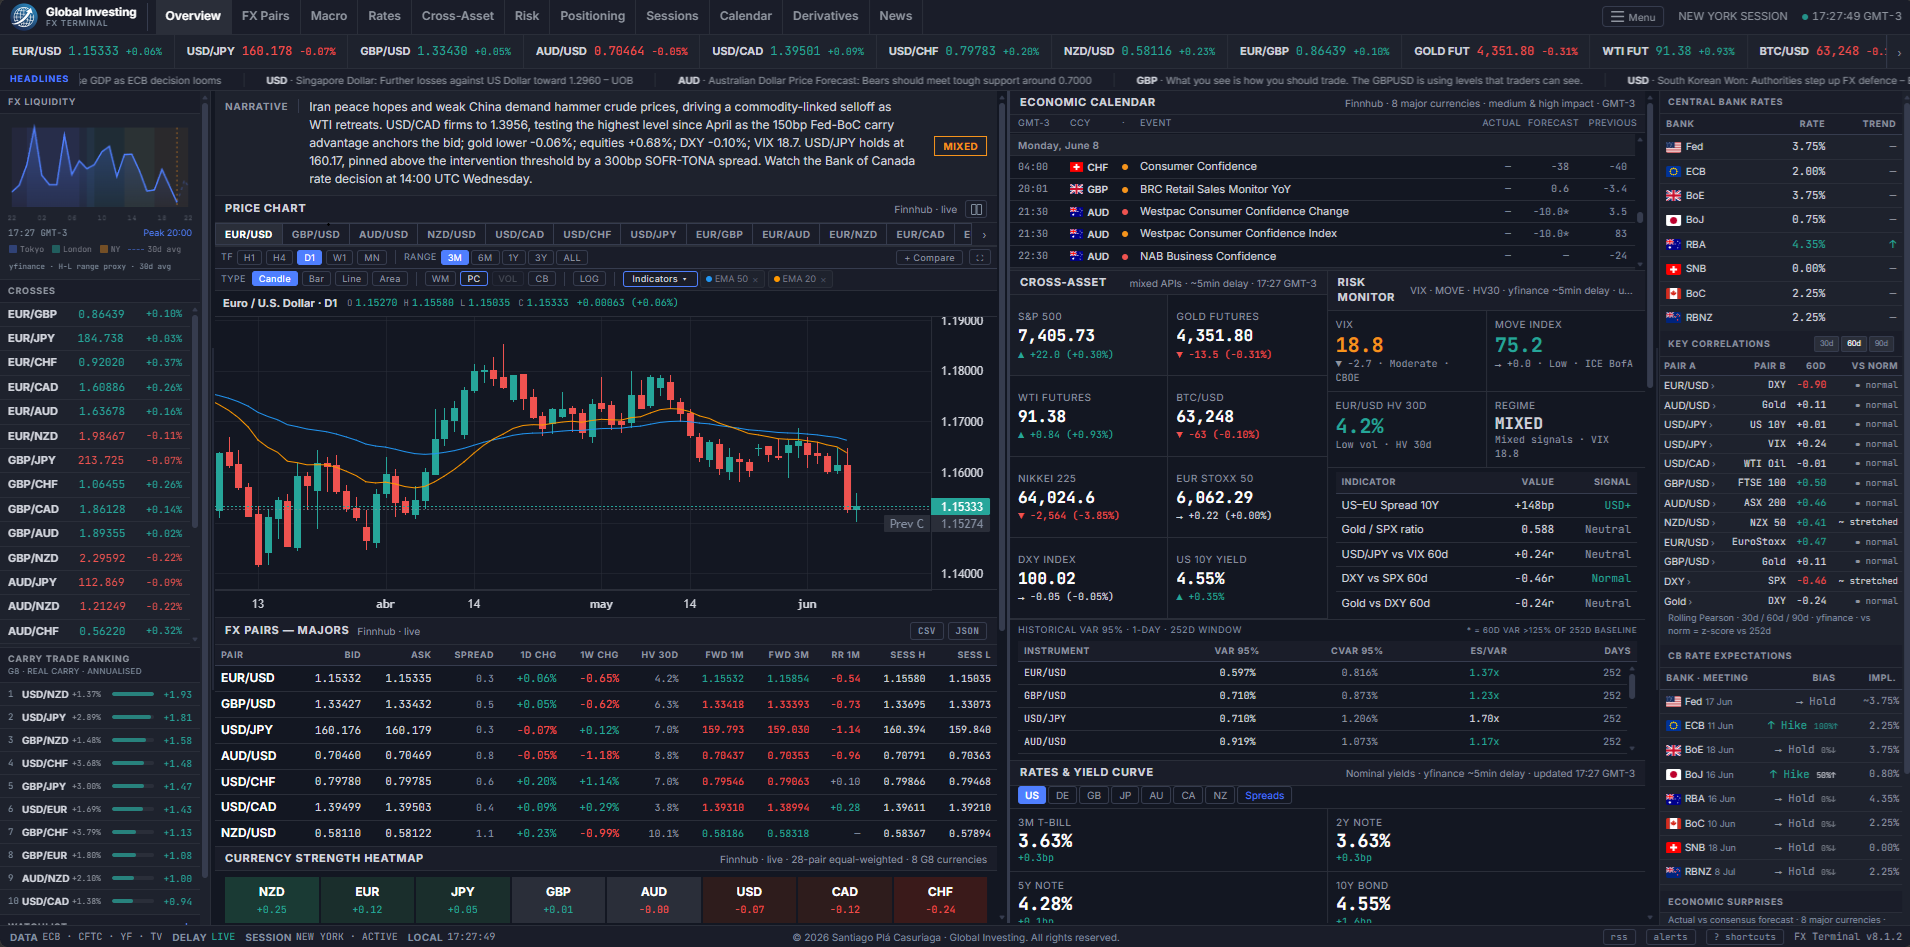1910x947 pixels.
Task: Click the orange EMA 20 color dot
Action: [777, 280]
